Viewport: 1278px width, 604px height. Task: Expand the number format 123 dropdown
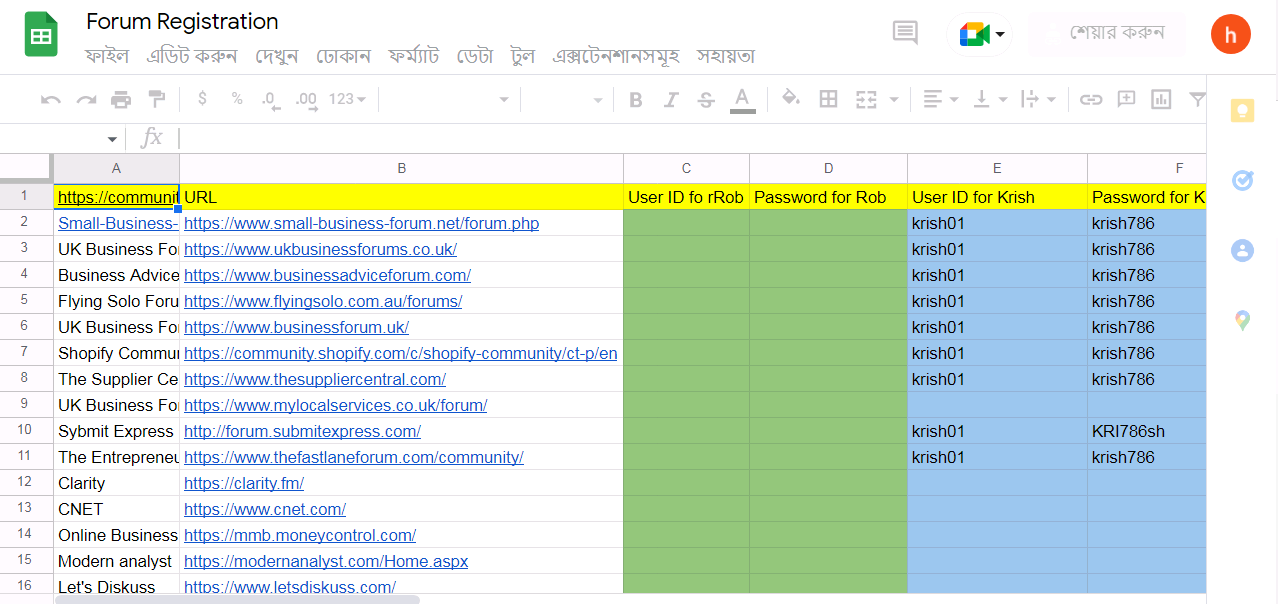pyautogui.click(x=347, y=99)
